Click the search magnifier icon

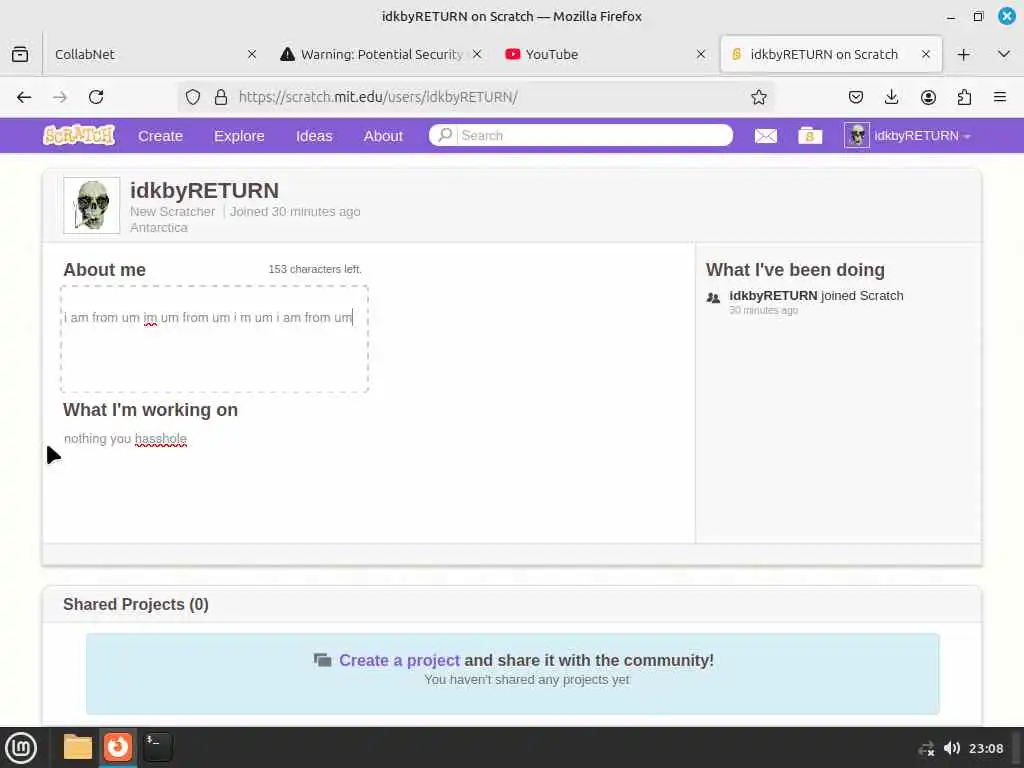pos(445,135)
